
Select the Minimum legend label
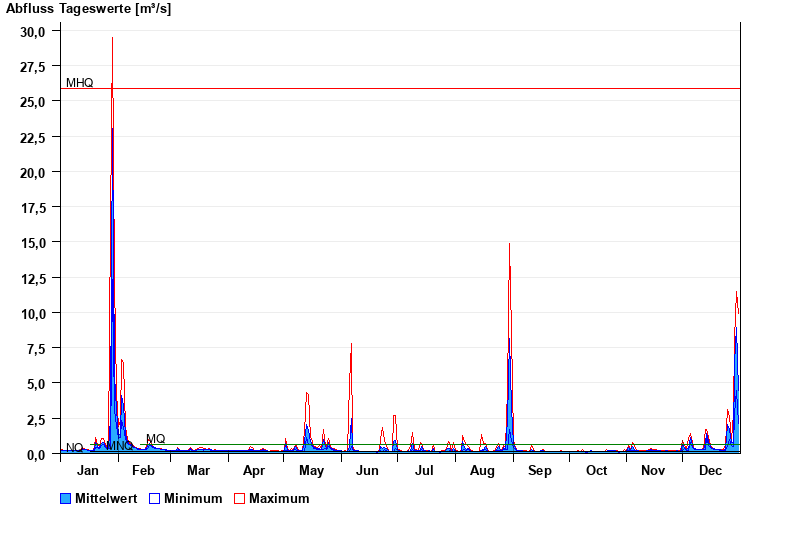[193, 498]
